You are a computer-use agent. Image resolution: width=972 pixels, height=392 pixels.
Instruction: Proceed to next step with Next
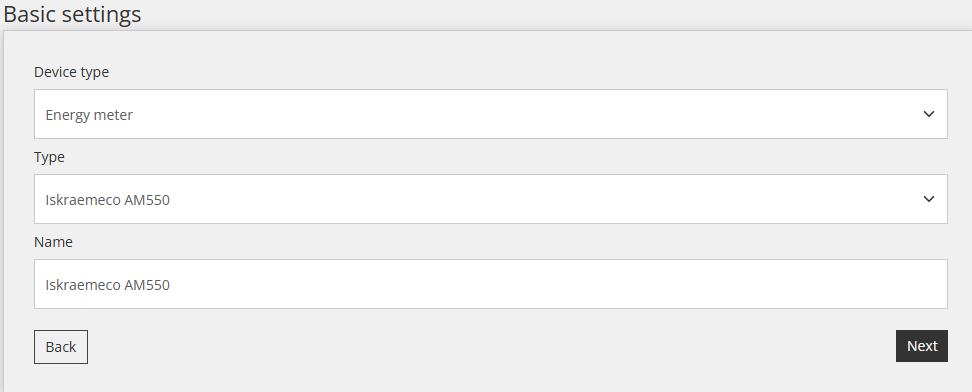[921, 346]
